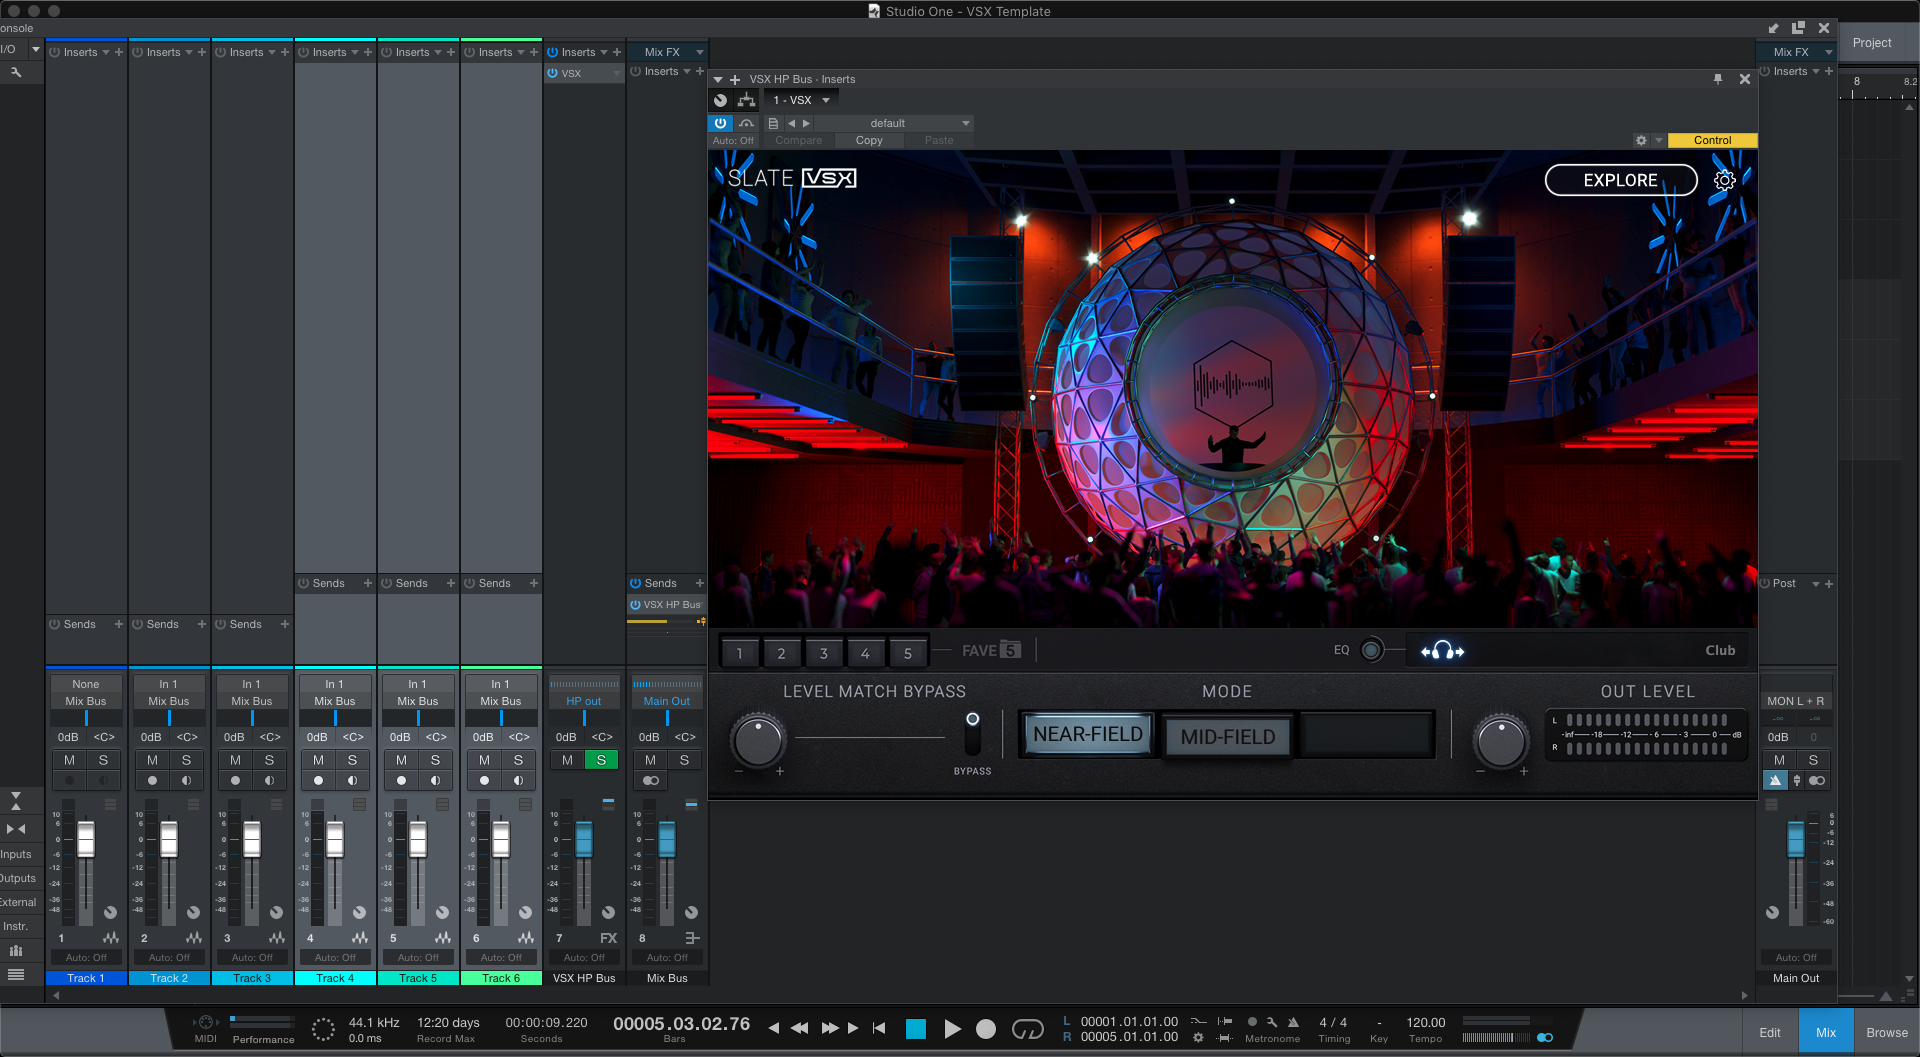Screen dimensions: 1920x1057
Task: Toggle the VSX BYPASS switch
Action: (972, 734)
